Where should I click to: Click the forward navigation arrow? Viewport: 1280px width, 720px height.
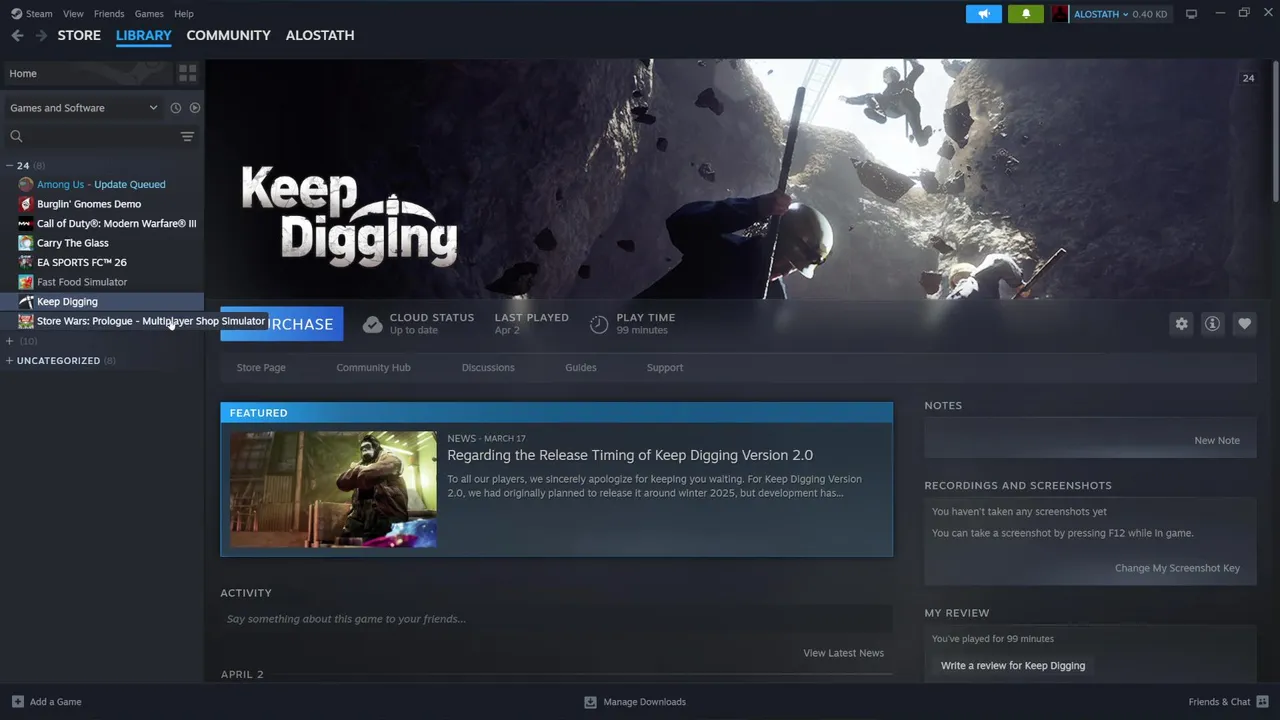click(x=41, y=35)
